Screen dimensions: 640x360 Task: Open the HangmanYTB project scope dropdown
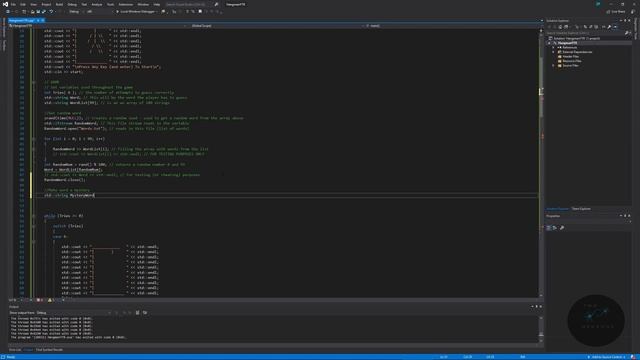(x=97, y=26)
